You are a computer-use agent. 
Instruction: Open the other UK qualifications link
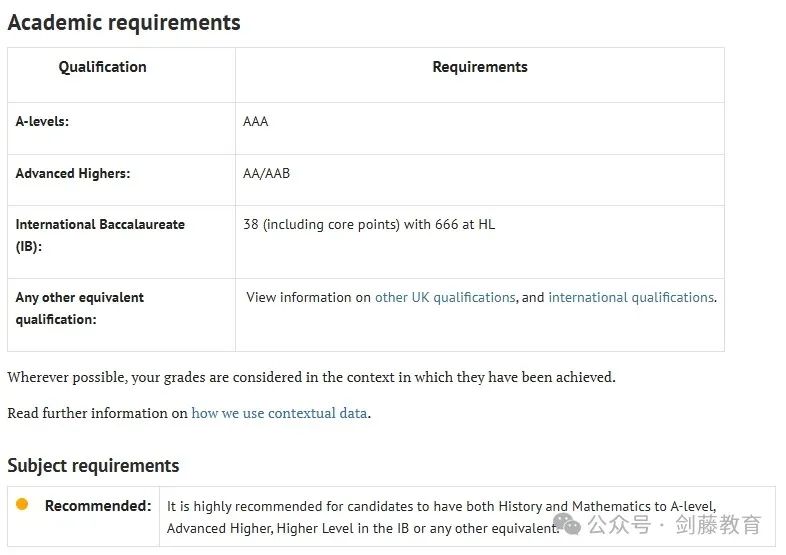tap(445, 297)
